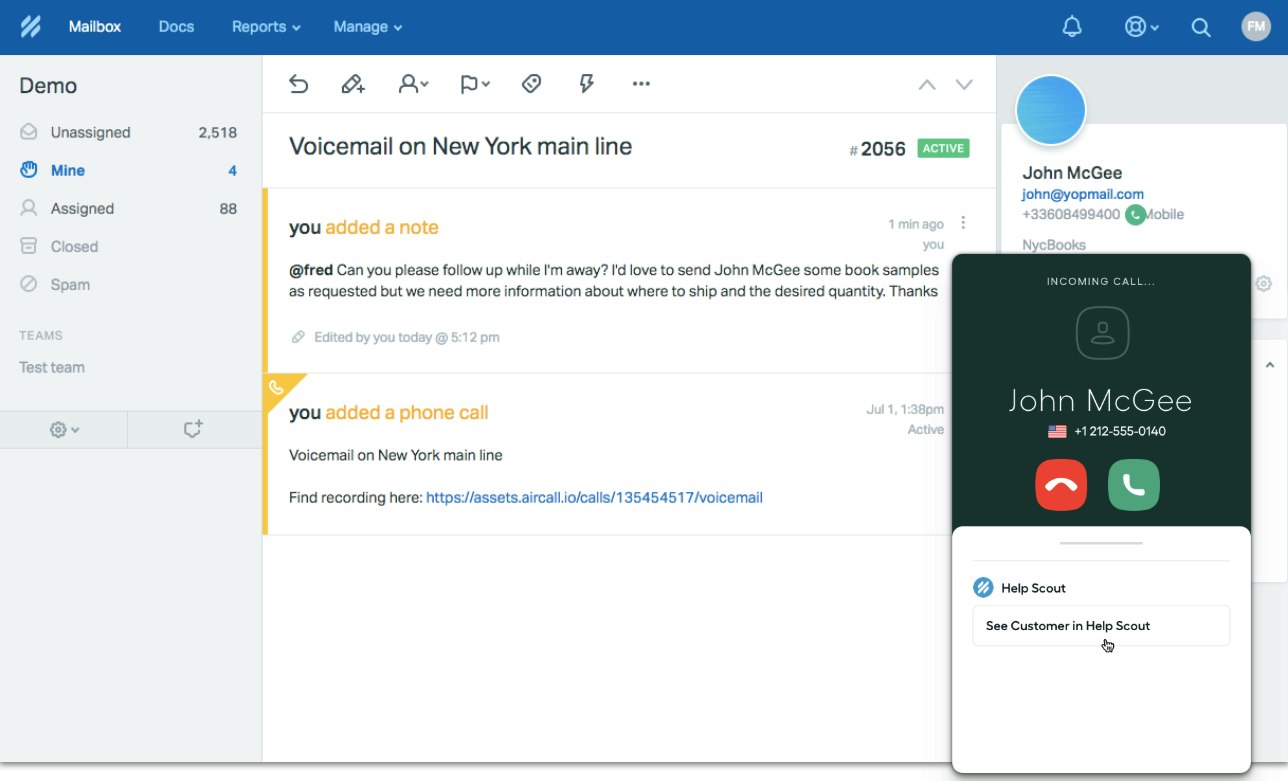Click the workflows lightning icon
Screen dimensions: 1288x781
pyautogui.click(x=587, y=84)
